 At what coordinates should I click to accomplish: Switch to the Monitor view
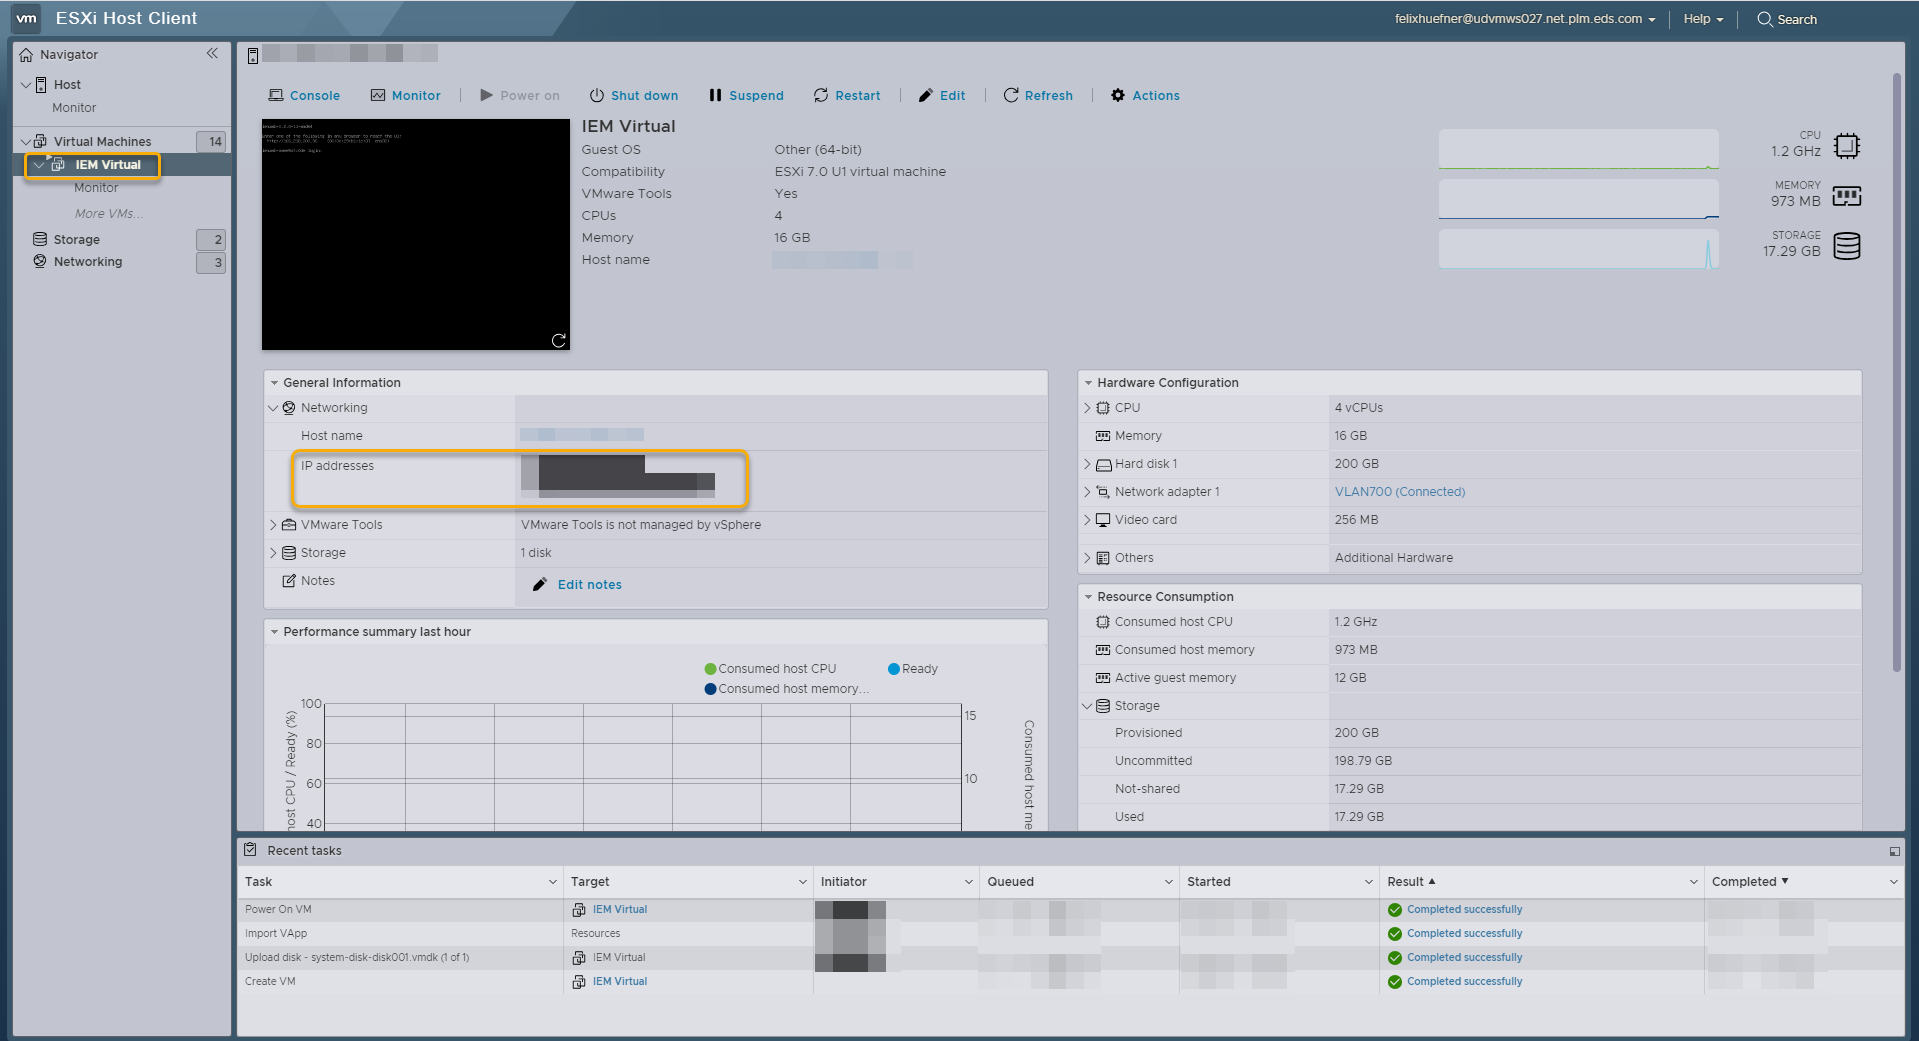tap(406, 95)
